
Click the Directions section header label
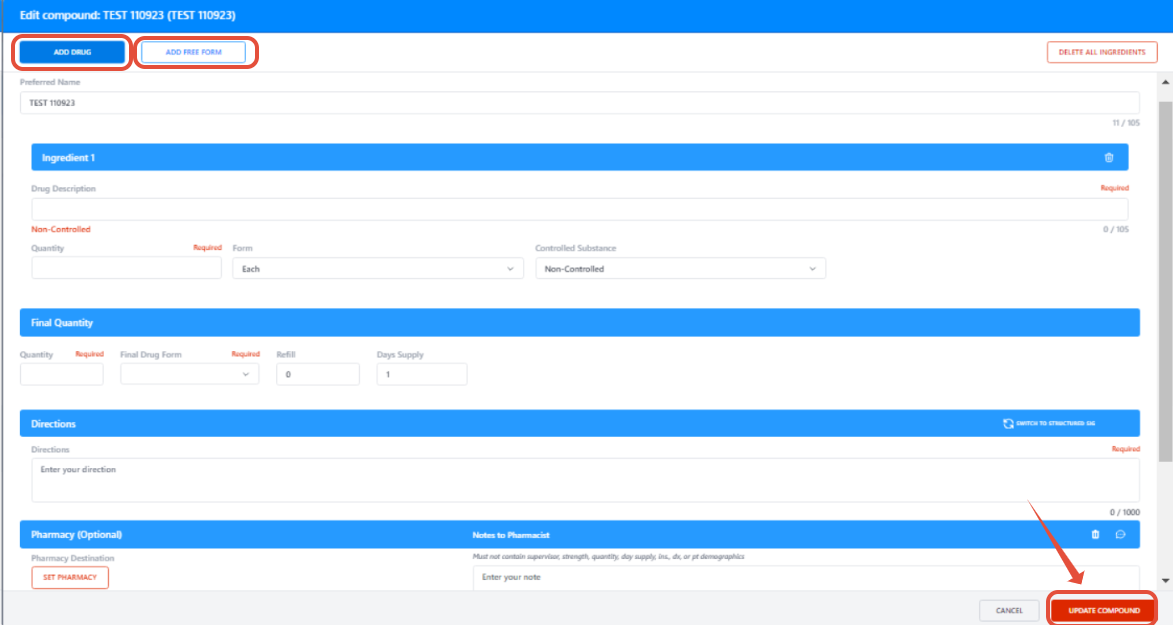(x=53, y=424)
